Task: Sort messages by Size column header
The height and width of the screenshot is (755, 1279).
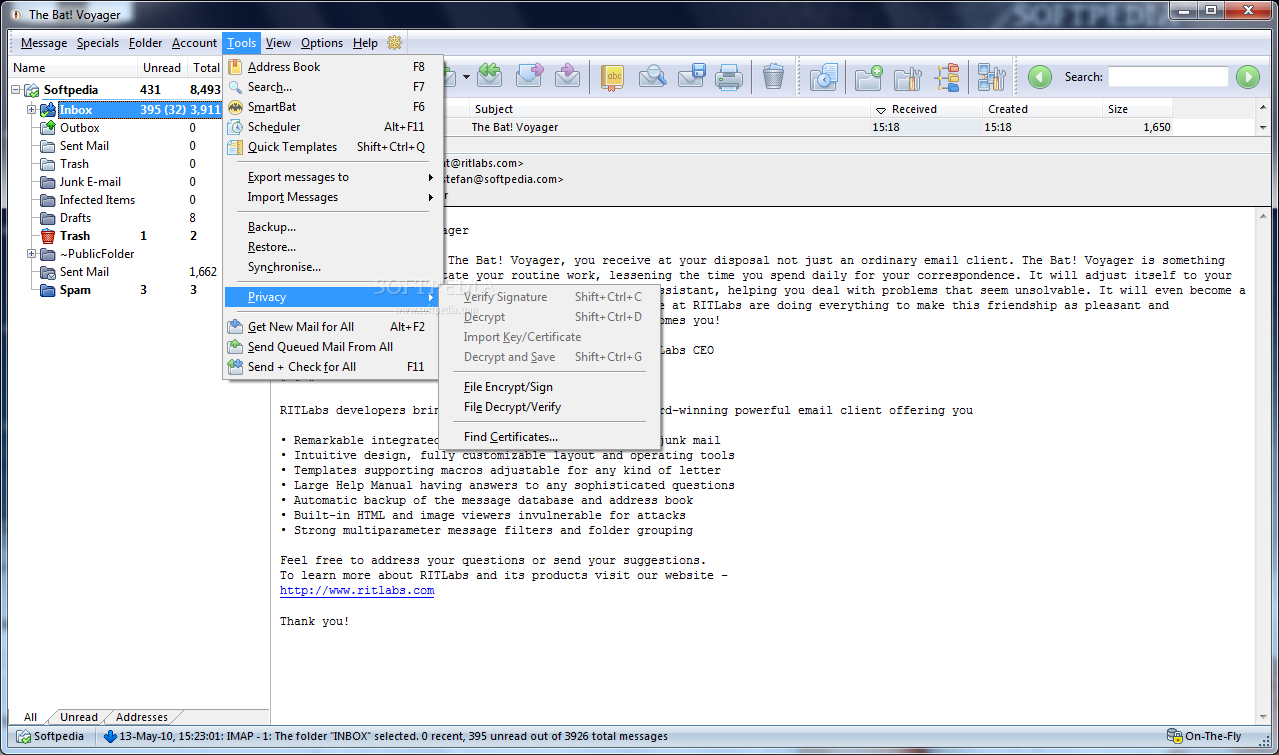Action: [1137, 109]
